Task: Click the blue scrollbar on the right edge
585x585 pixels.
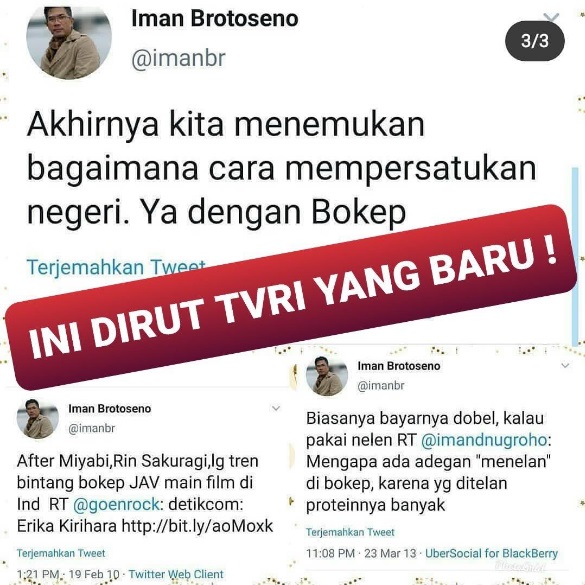Action: (575, 257)
